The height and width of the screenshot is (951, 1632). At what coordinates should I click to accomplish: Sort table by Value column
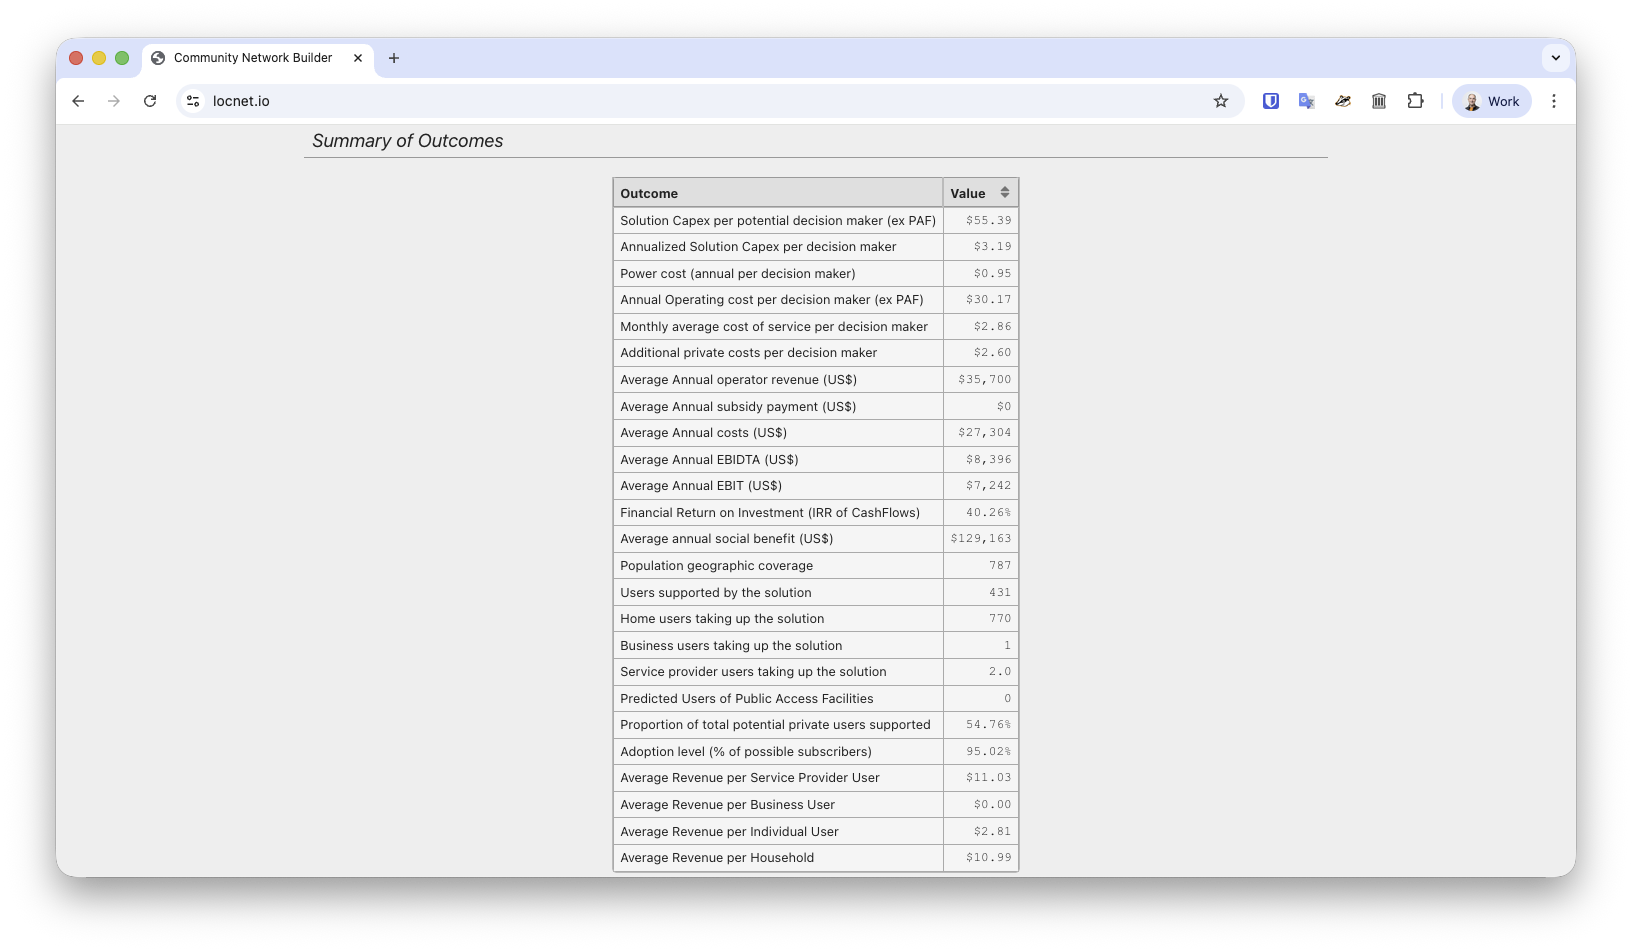coord(1004,193)
